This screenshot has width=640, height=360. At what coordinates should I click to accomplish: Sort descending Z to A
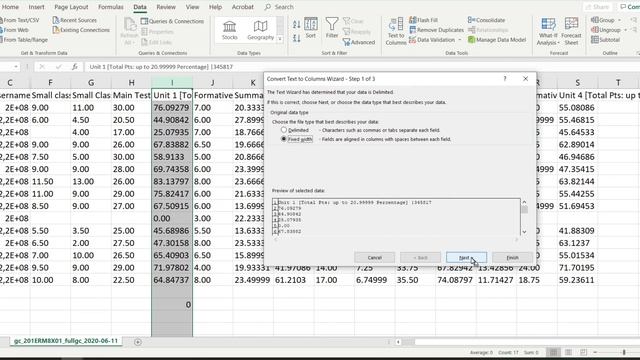pyautogui.click(x=297, y=38)
